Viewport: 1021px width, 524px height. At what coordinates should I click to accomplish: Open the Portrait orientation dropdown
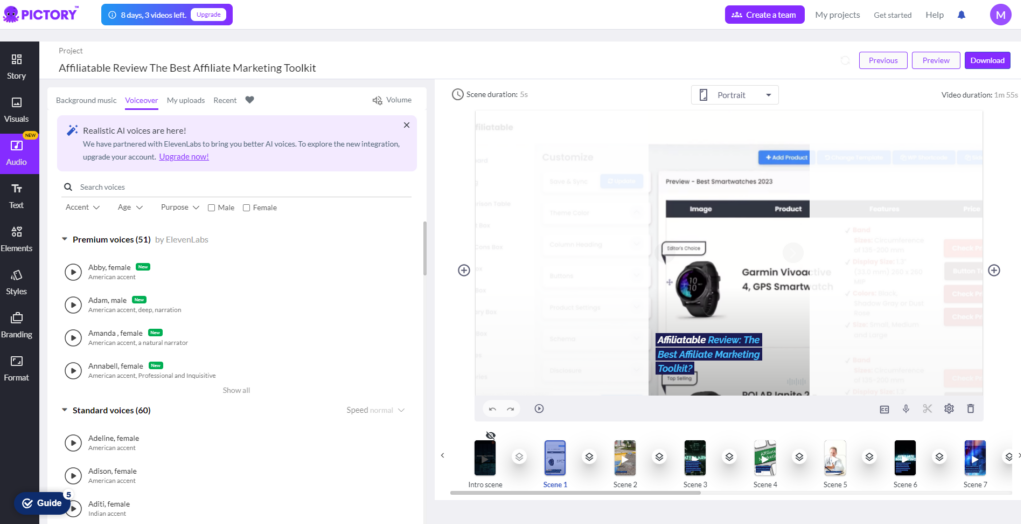pyautogui.click(x=734, y=95)
